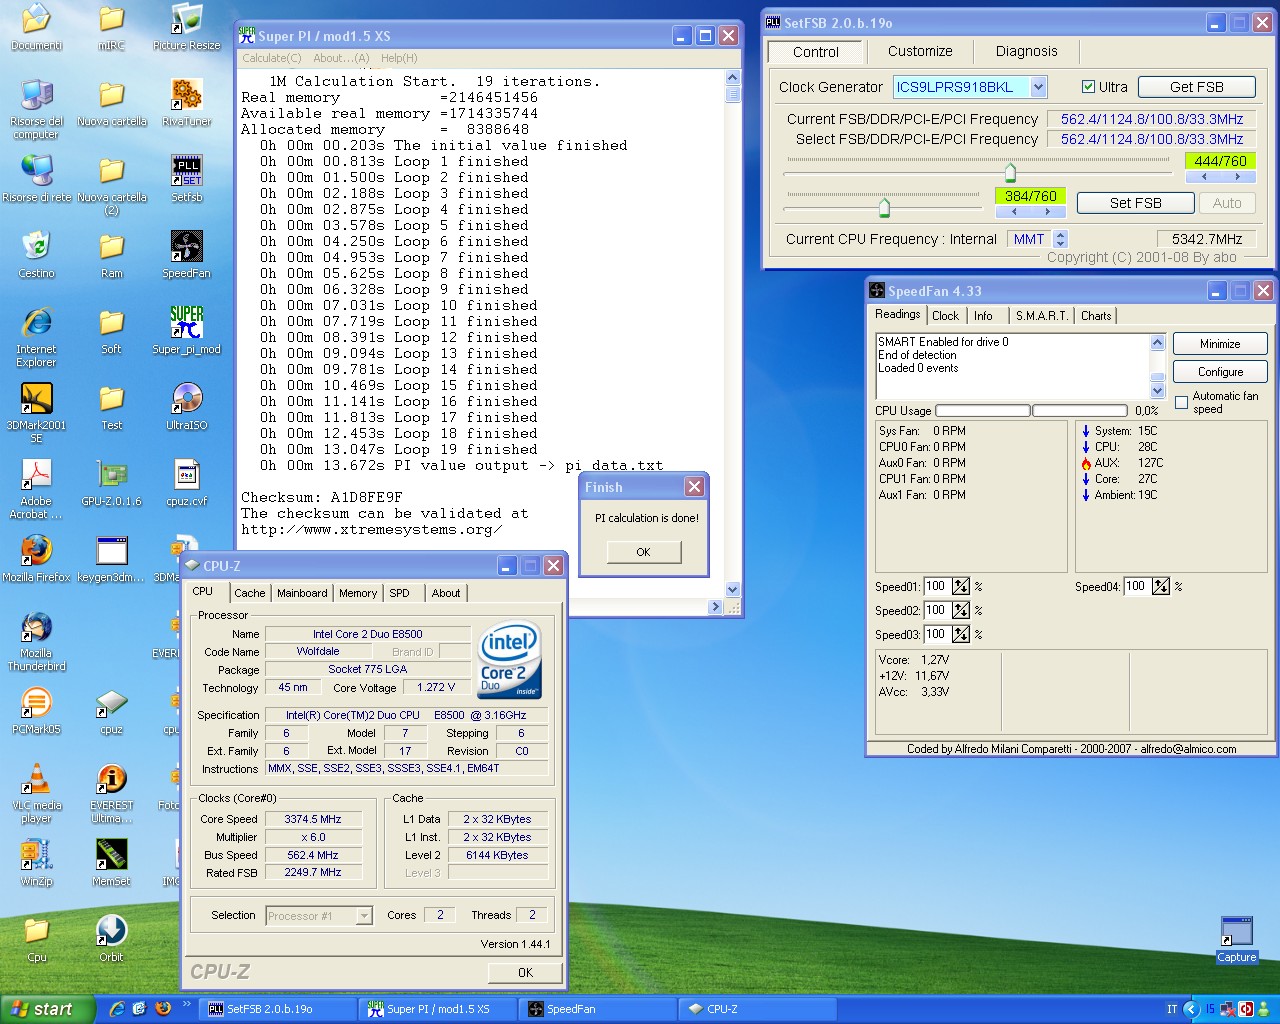
Task: Click the left arrow under 384/760
Action: (1014, 212)
